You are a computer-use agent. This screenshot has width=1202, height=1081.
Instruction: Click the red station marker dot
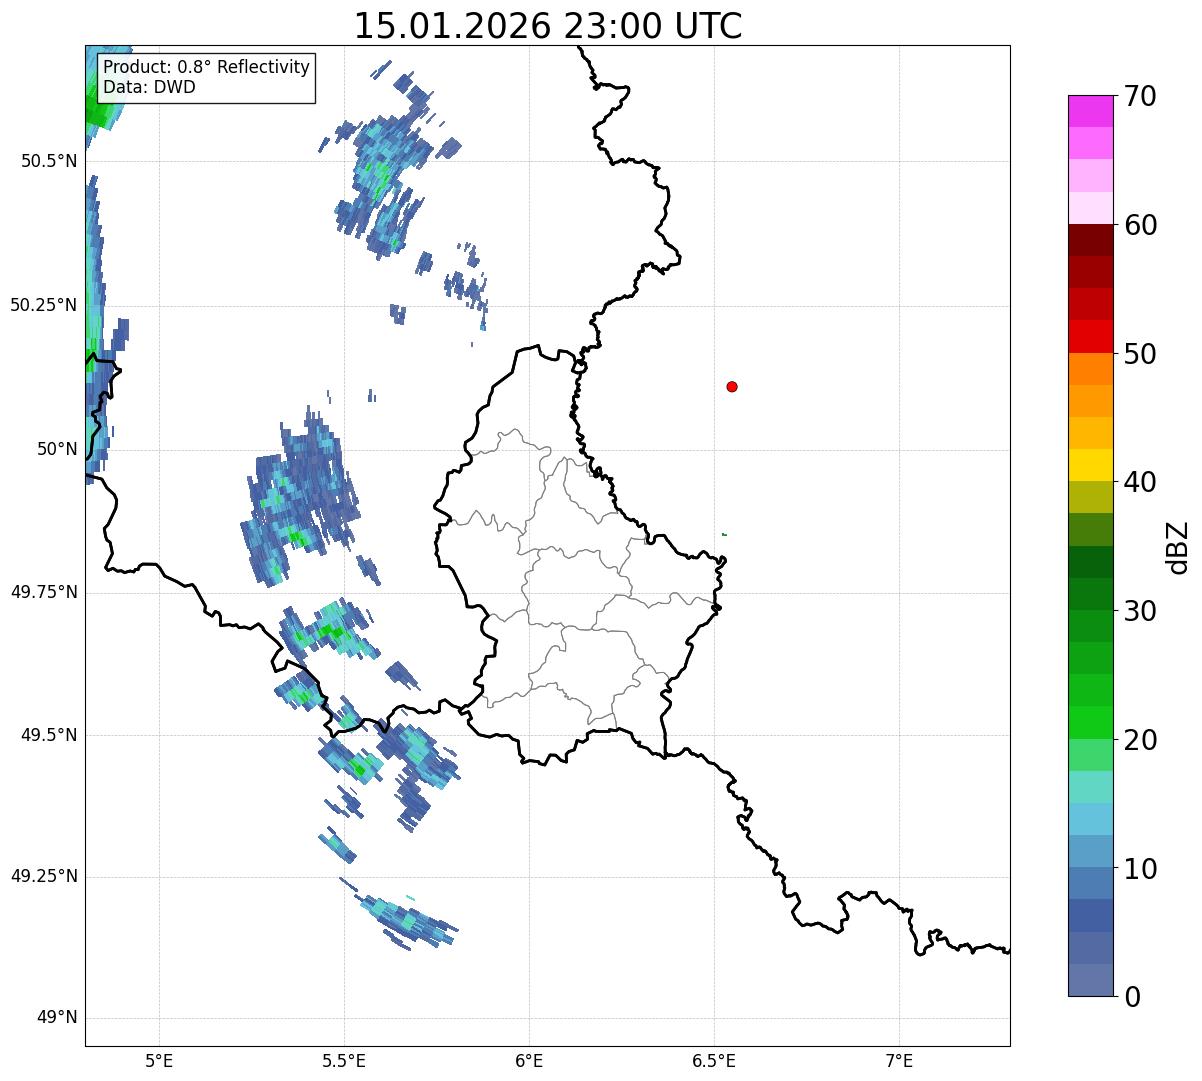tap(732, 386)
